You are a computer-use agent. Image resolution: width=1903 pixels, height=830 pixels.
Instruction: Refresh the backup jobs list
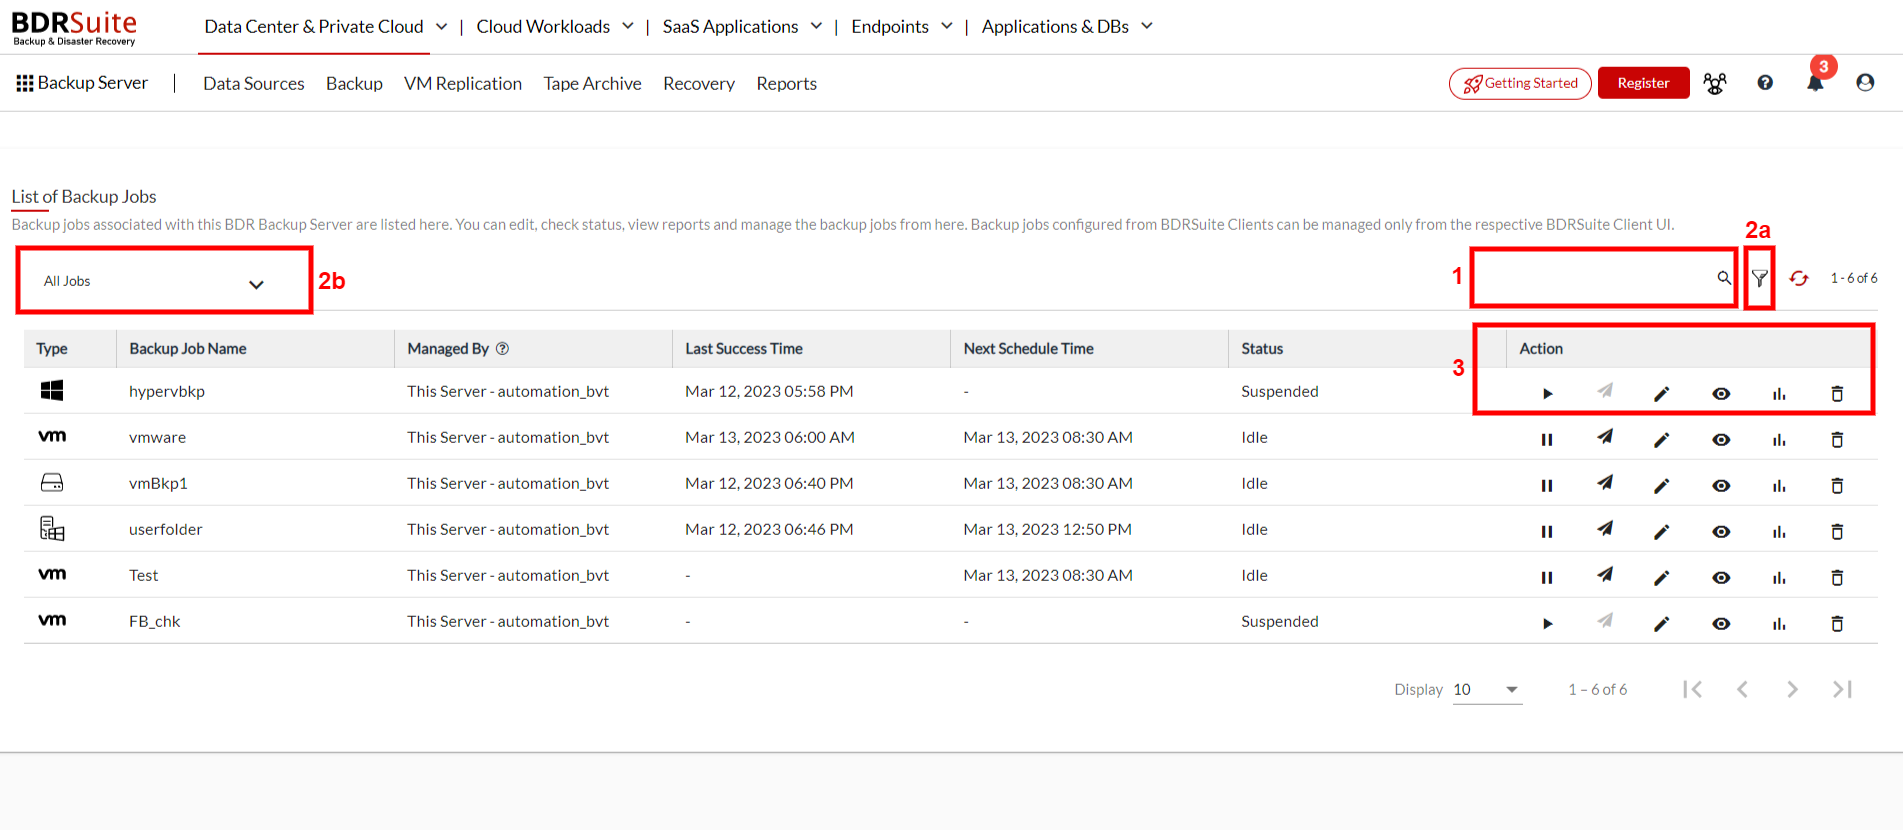pyautogui.click(x=1799, y=278)
